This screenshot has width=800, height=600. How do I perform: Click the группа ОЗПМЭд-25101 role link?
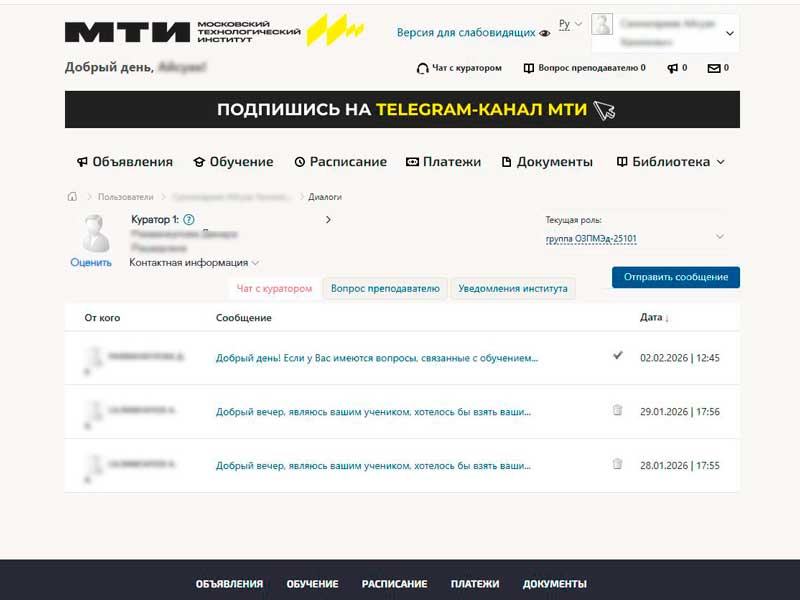tap(591, 239)
